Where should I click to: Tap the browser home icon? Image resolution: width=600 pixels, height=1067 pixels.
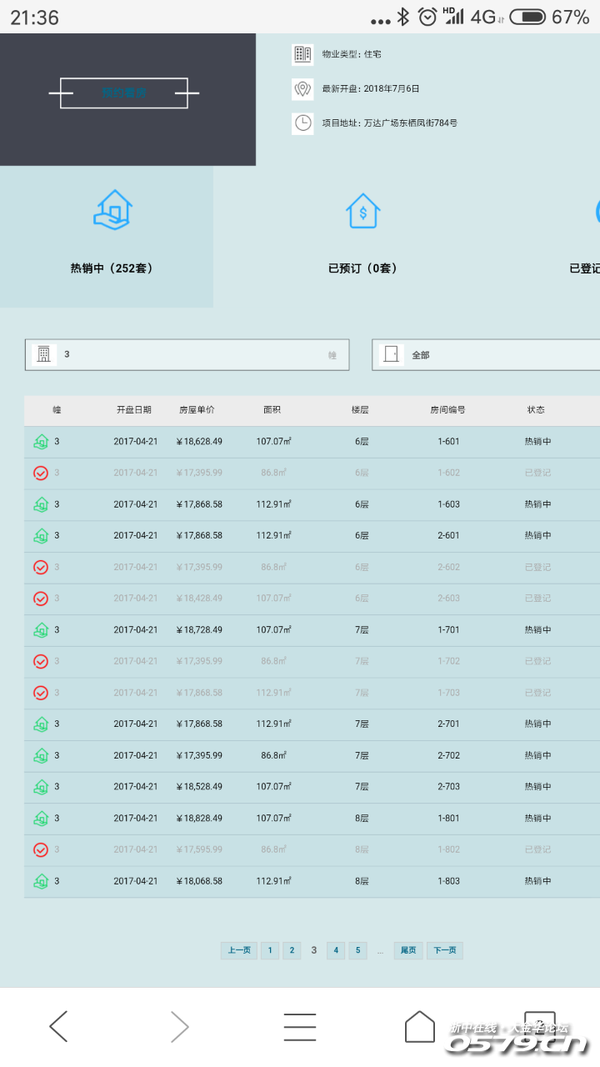click(419, 1026)
